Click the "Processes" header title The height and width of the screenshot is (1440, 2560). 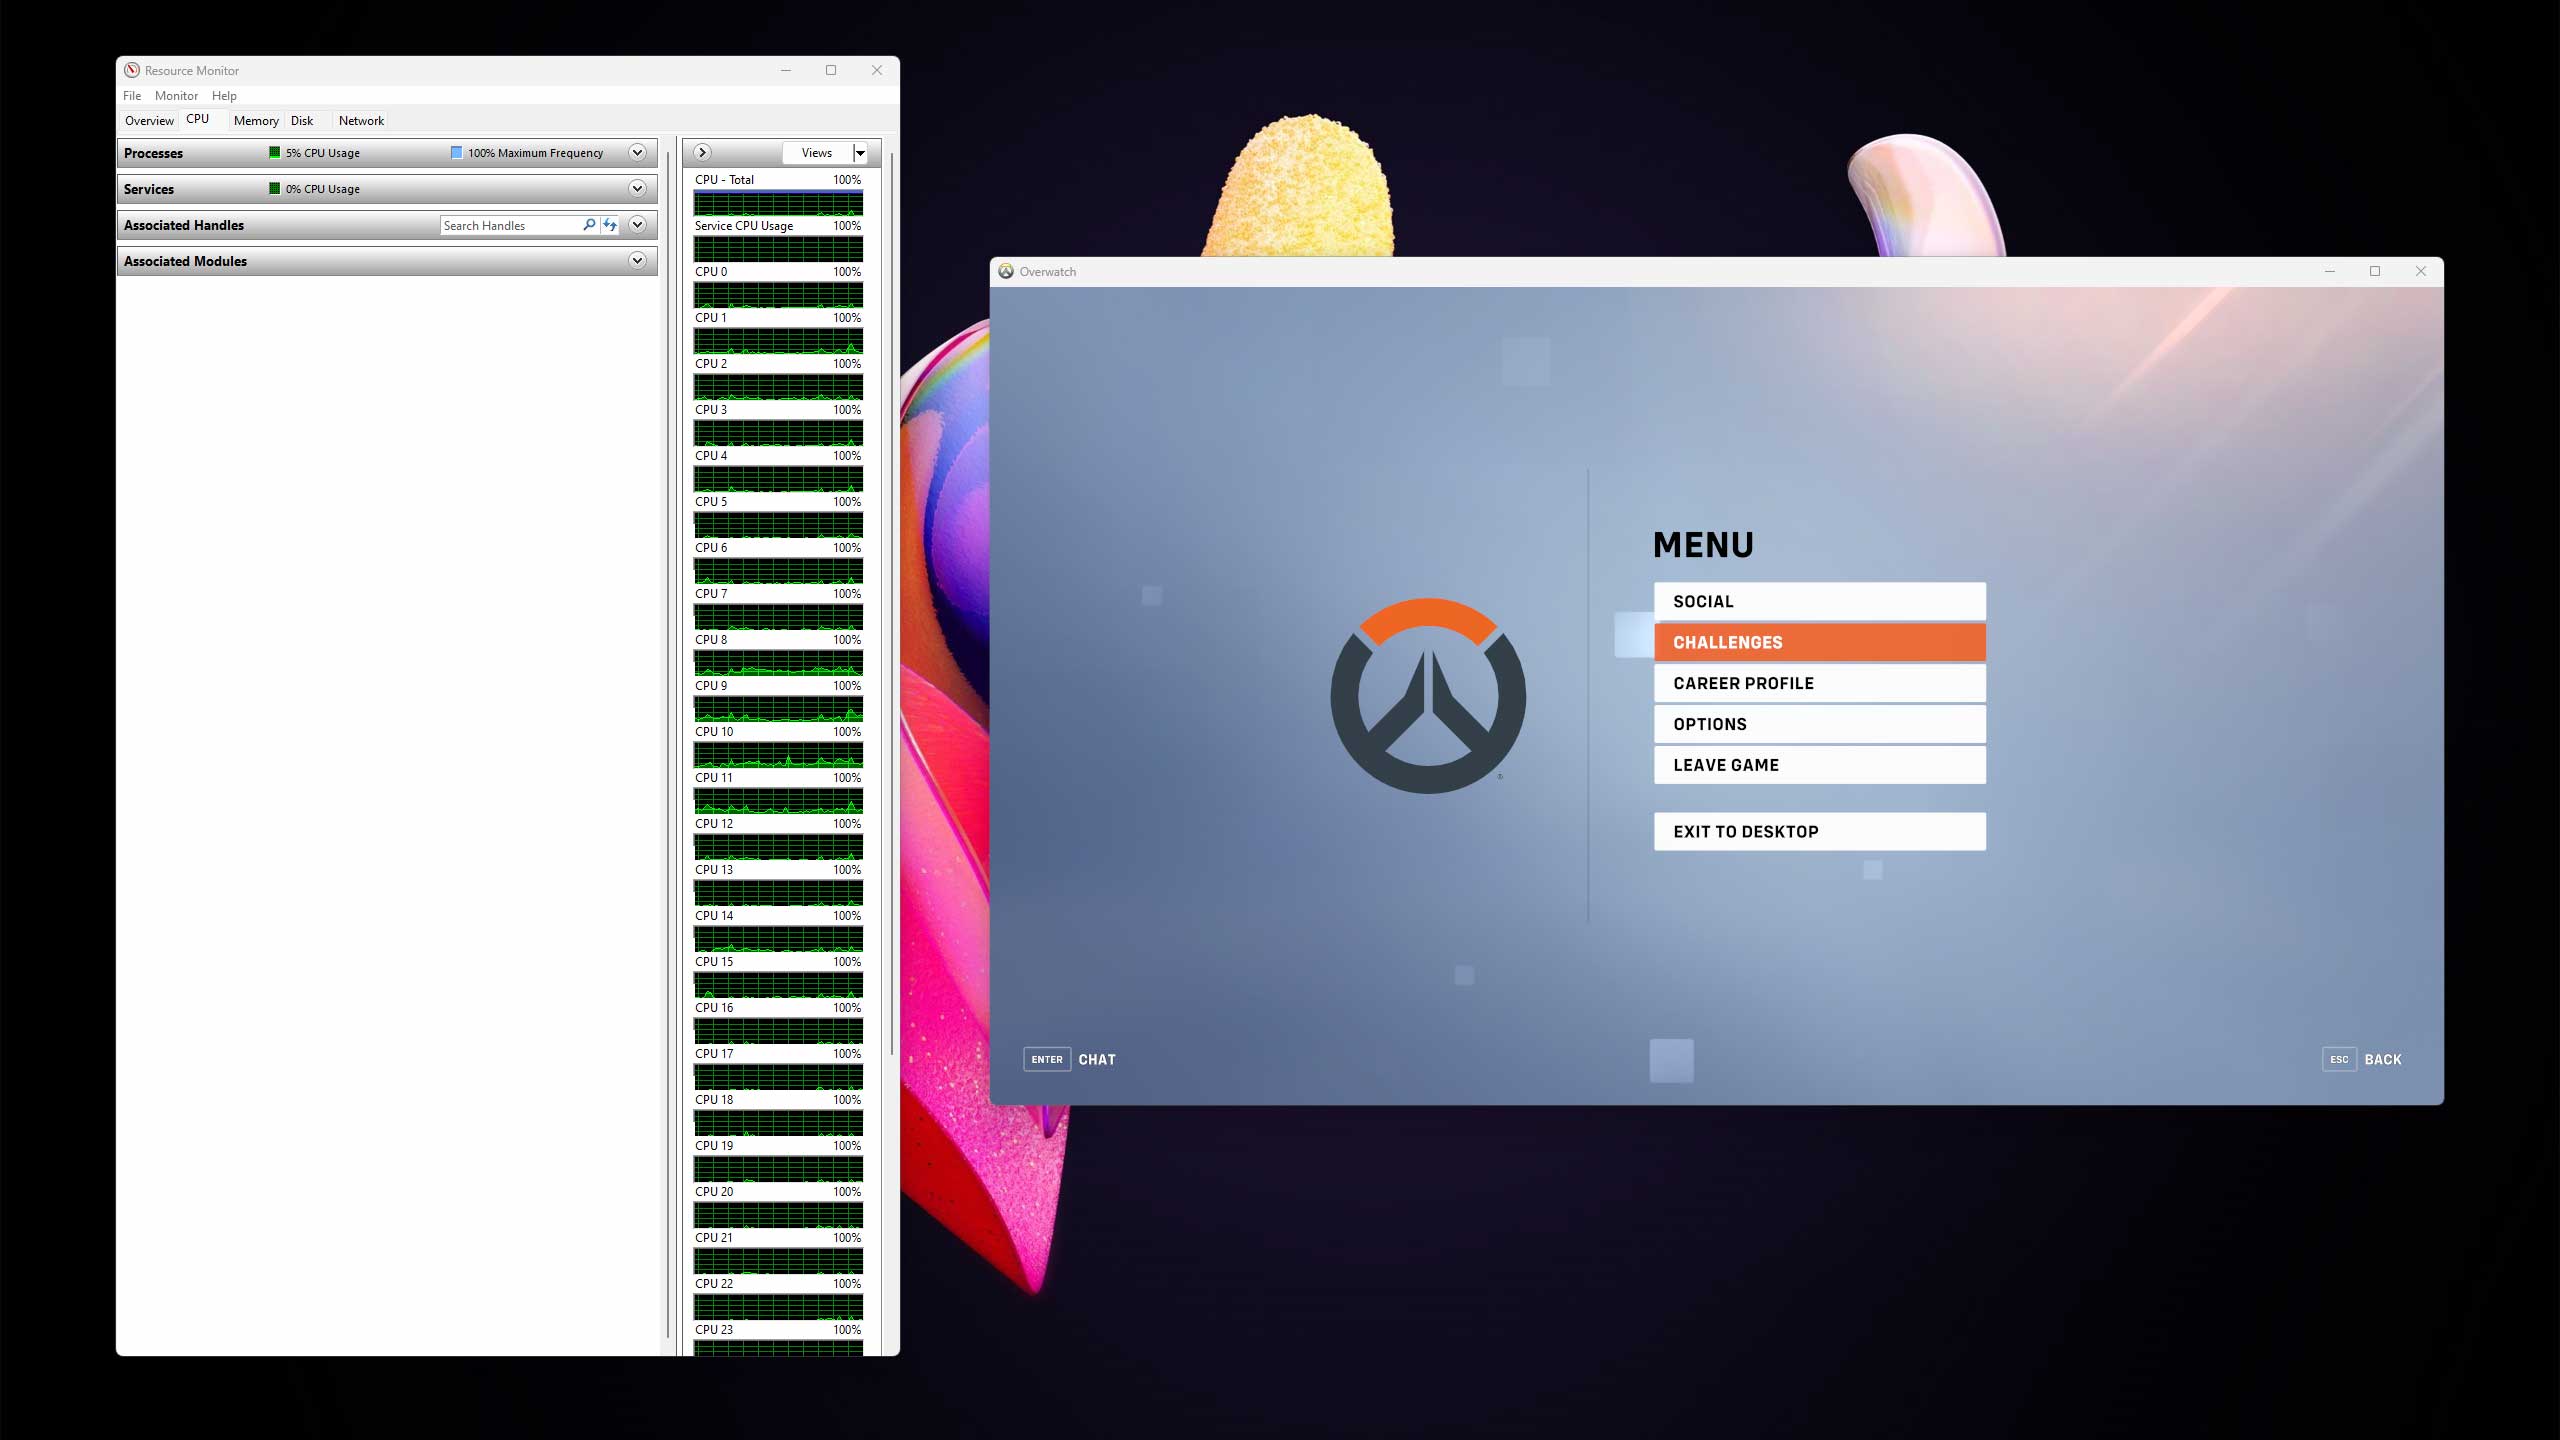[153, 153]
